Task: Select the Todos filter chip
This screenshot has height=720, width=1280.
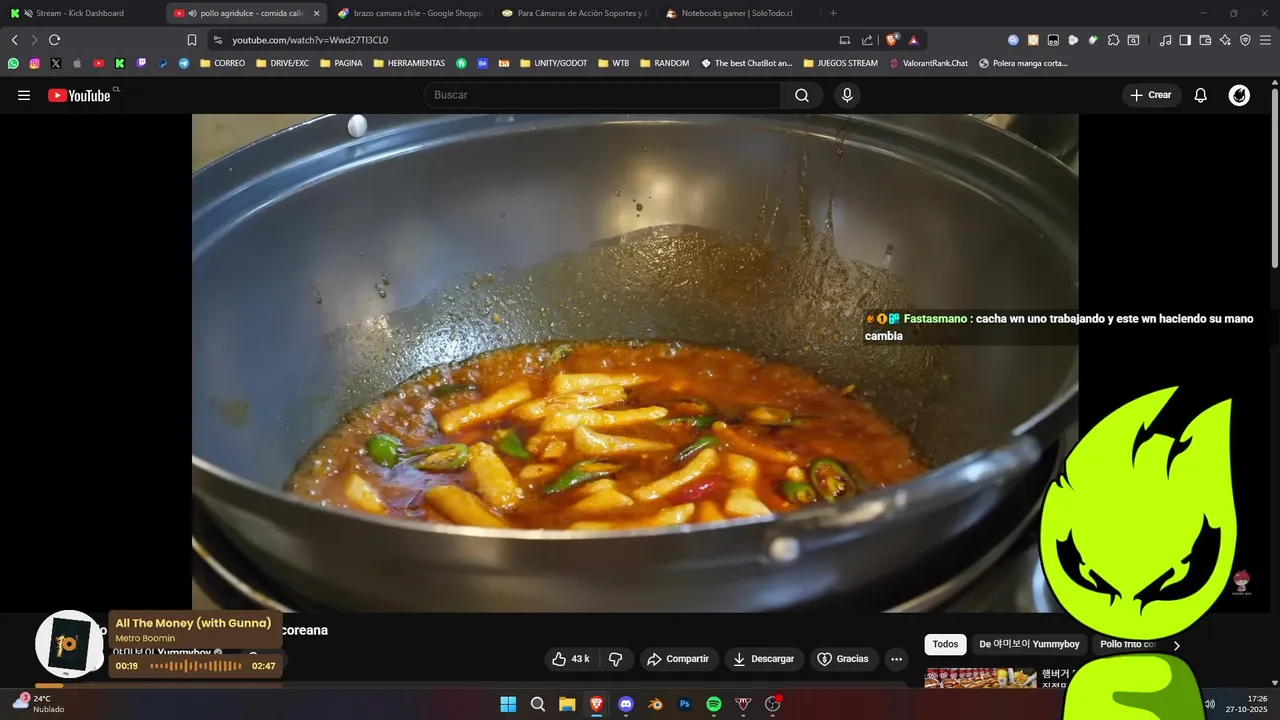Action: 945,644
